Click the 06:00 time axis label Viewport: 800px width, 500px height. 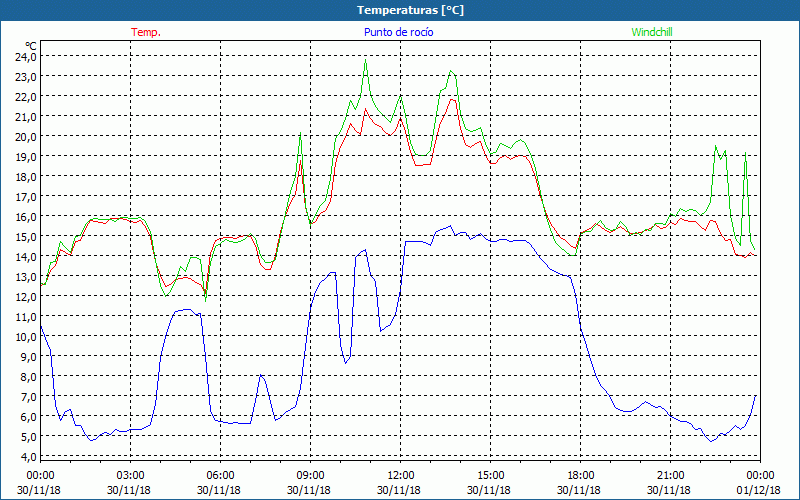219,476
